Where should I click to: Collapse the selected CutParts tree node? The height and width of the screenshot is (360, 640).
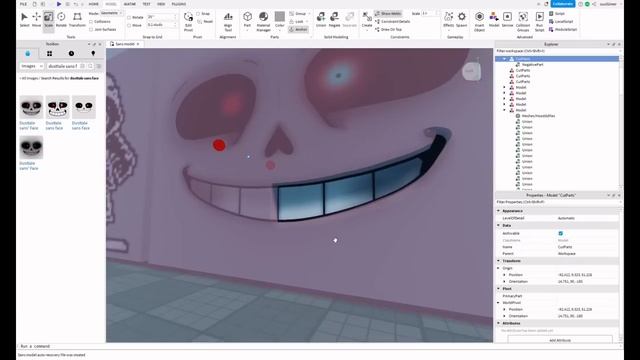504,59
